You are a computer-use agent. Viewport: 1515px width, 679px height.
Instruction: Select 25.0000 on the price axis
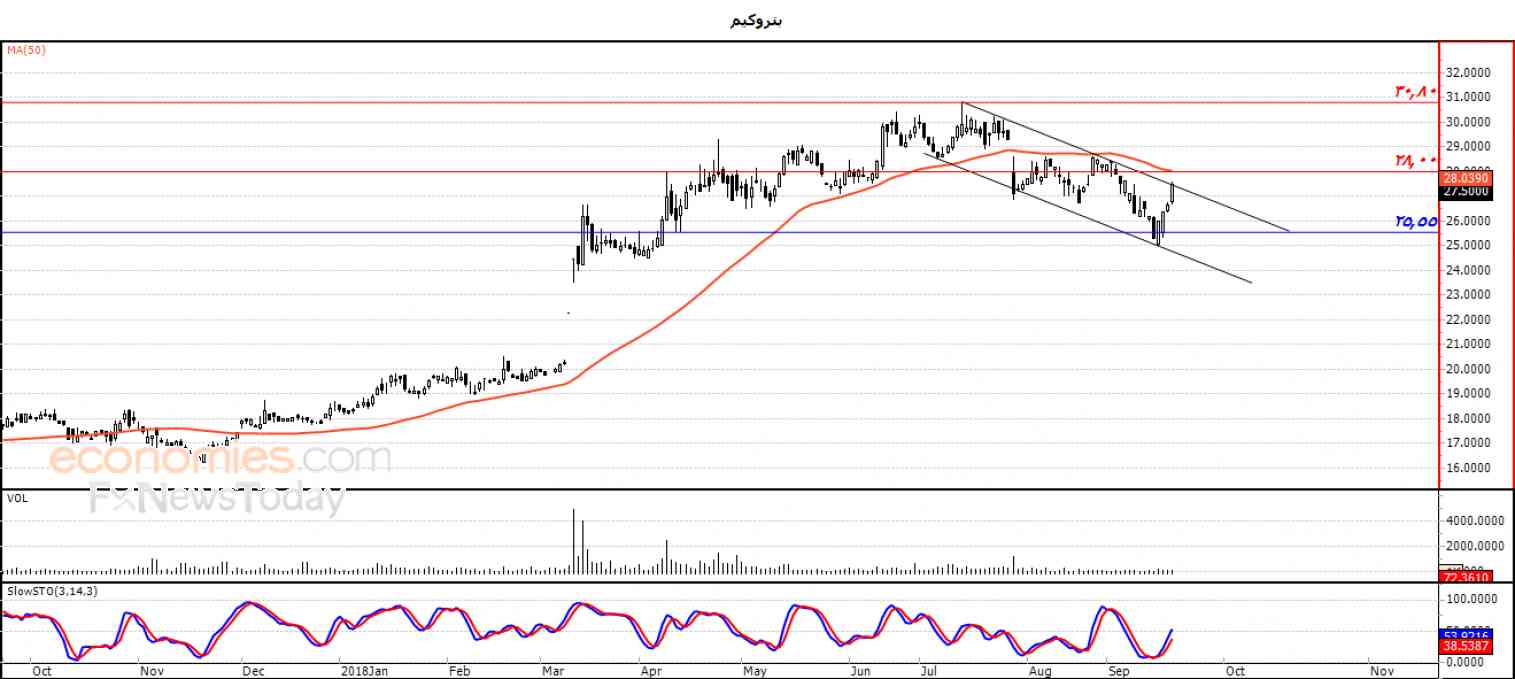click(x=1468, y=246)
